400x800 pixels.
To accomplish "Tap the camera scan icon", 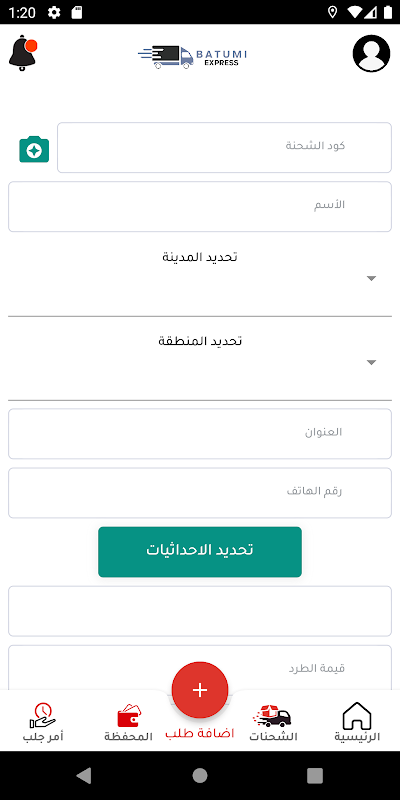I will [x=34, y=149].
